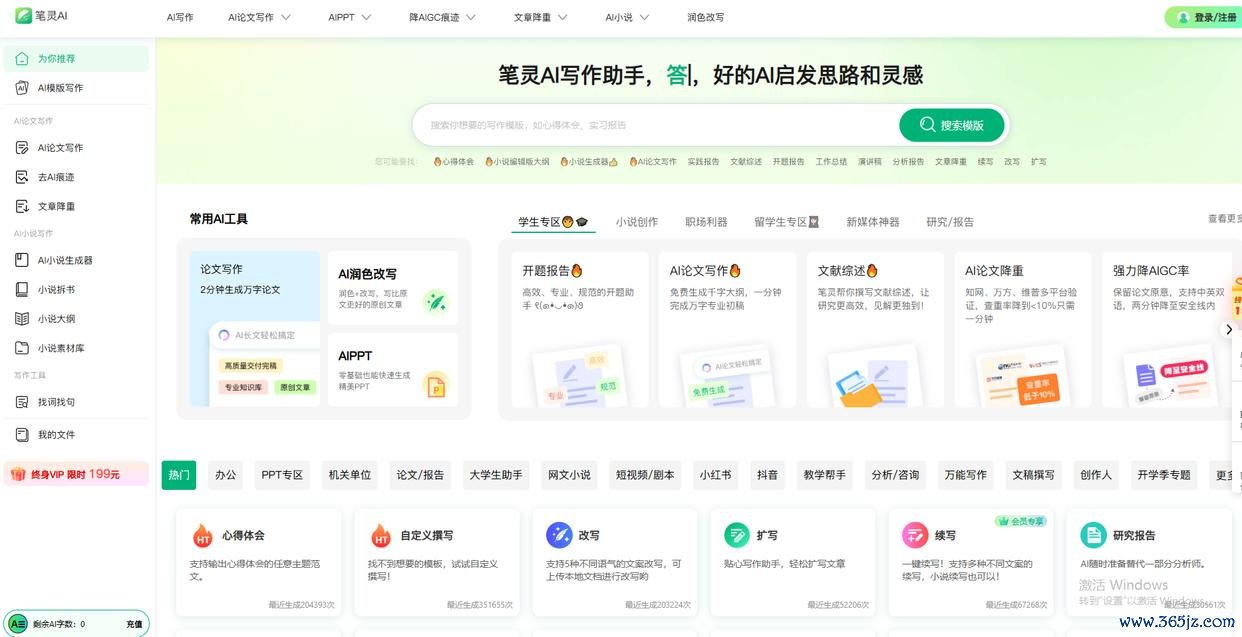Screen dimensions: 1242x637
Task: Show next tool cards with right arrow
Action: [1229, 329]
